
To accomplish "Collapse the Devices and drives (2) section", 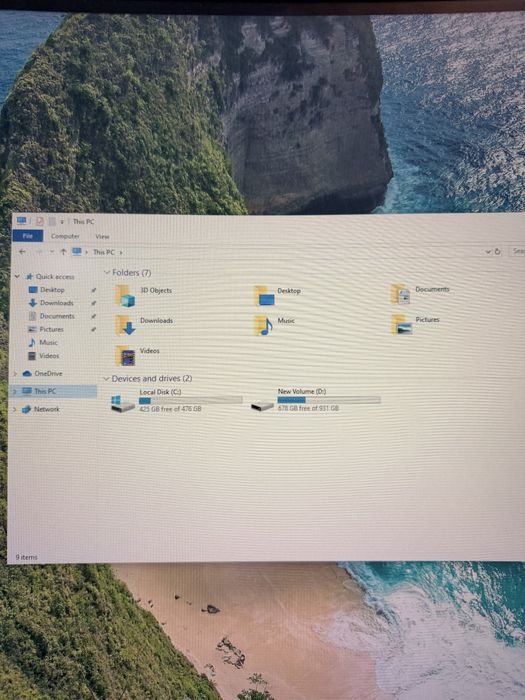I will click(106, 379).
